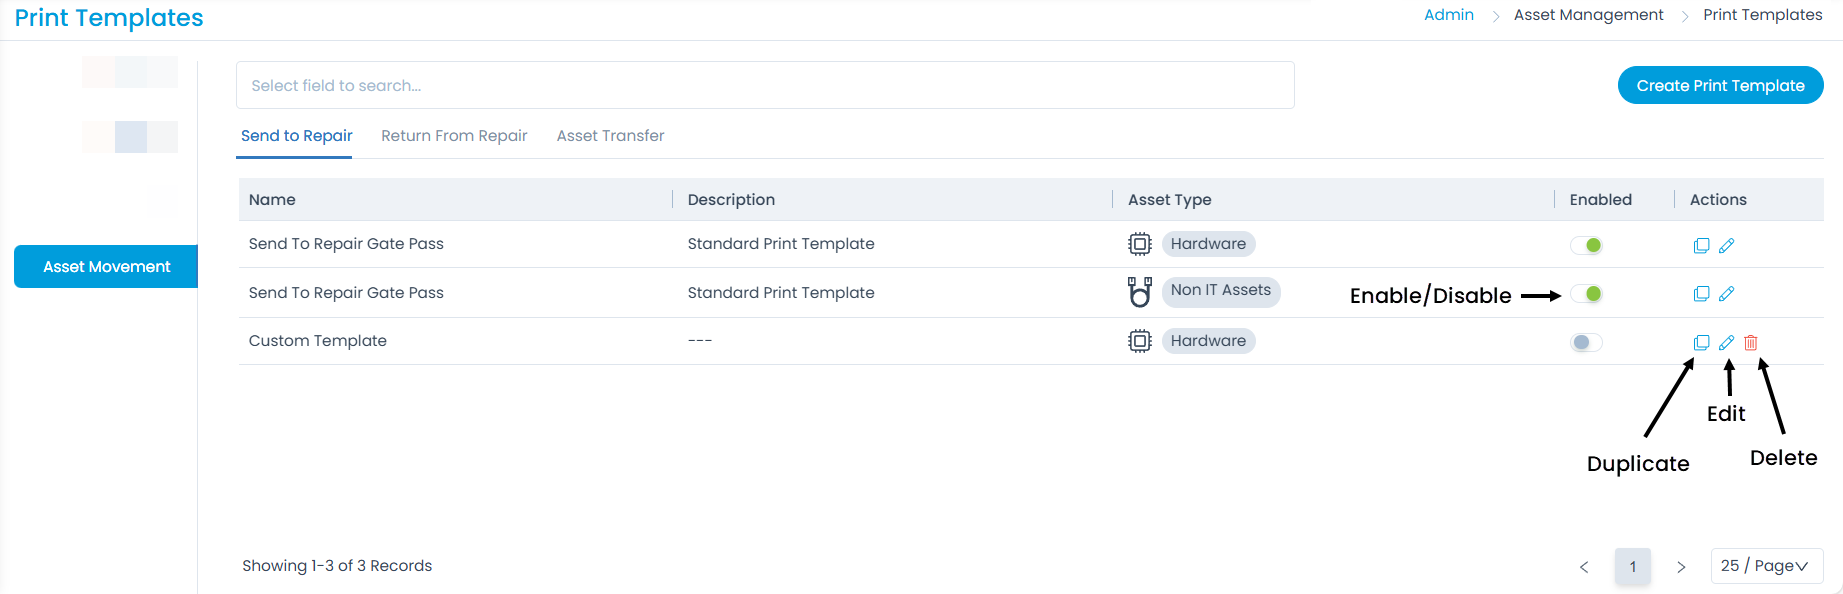This screenshot has width=1843, height=594.
Task: Open the 25 / Page dropdown
Action: (1766, 566)
